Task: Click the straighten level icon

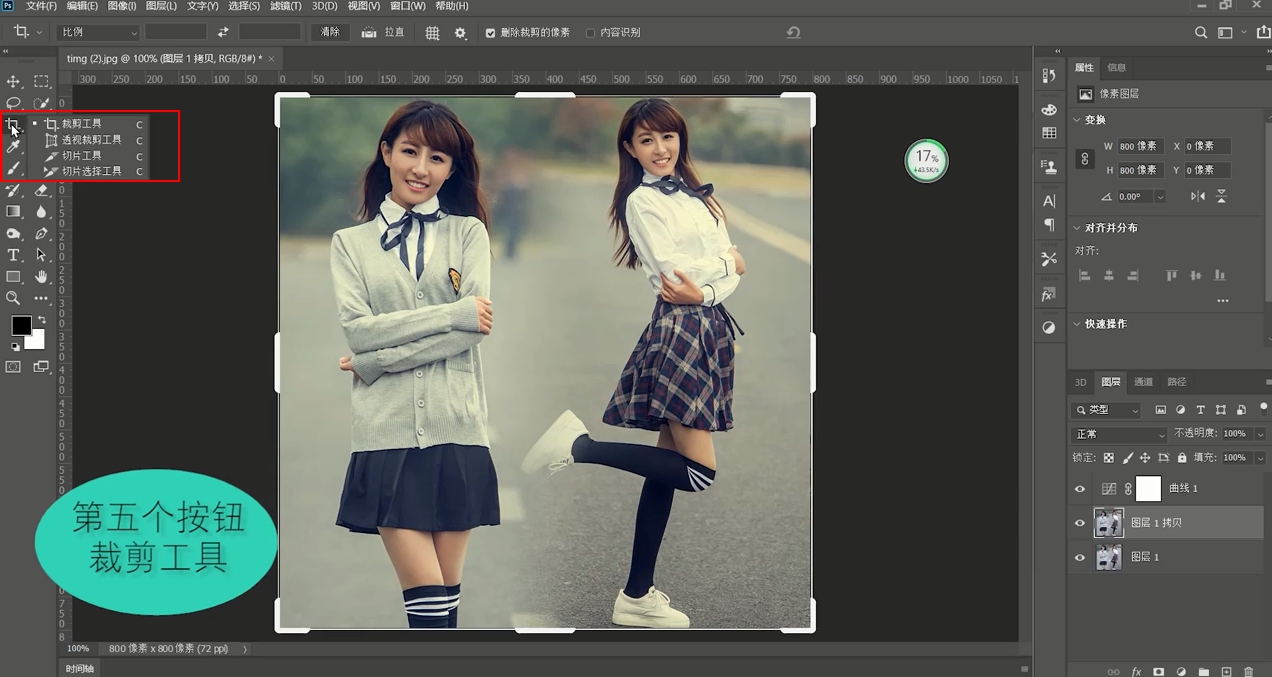Action: pyautogui.click(x=369, y=33)
